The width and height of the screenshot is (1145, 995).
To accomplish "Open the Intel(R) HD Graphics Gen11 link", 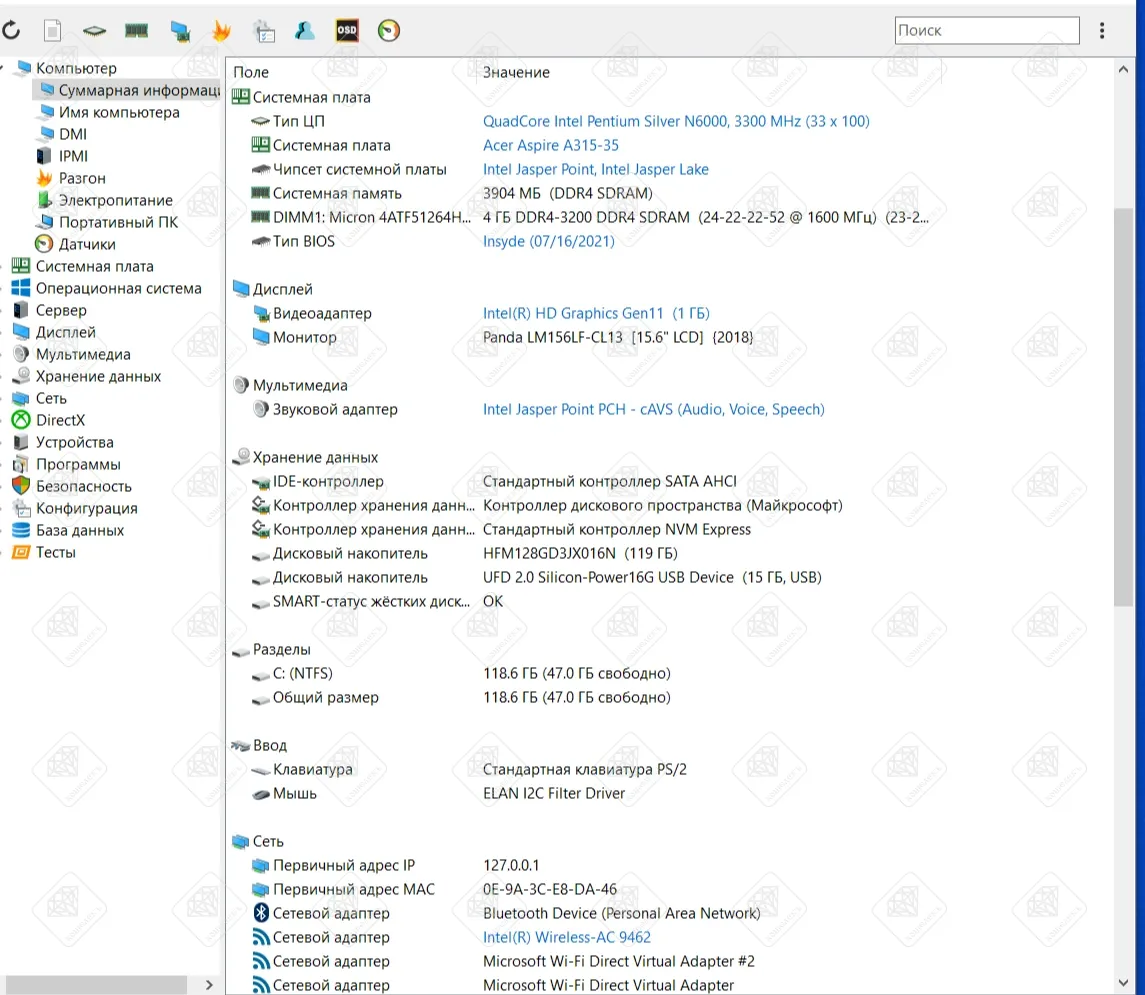I will [x=596, y=313].
